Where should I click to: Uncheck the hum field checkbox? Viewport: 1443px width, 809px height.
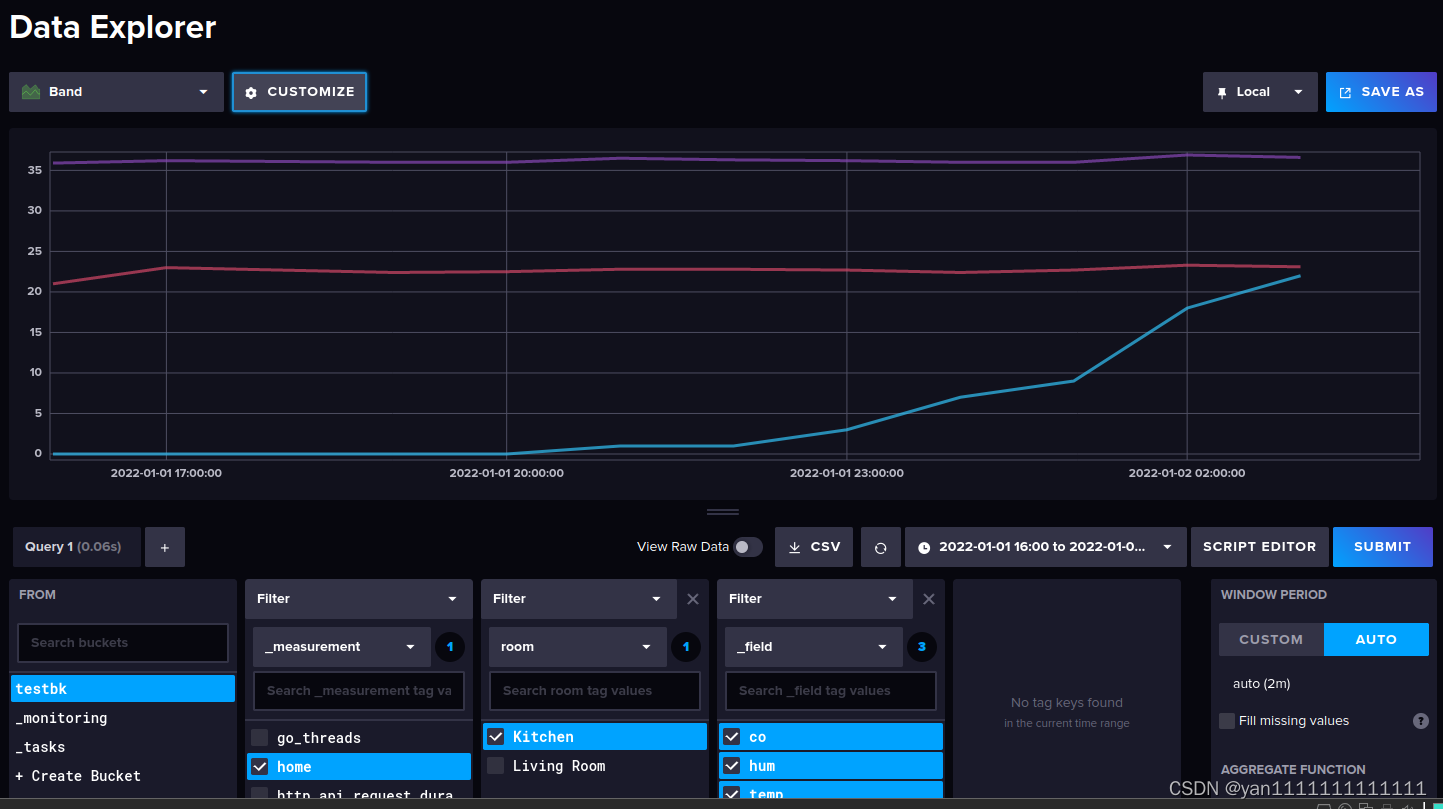[x=731, y=765]
